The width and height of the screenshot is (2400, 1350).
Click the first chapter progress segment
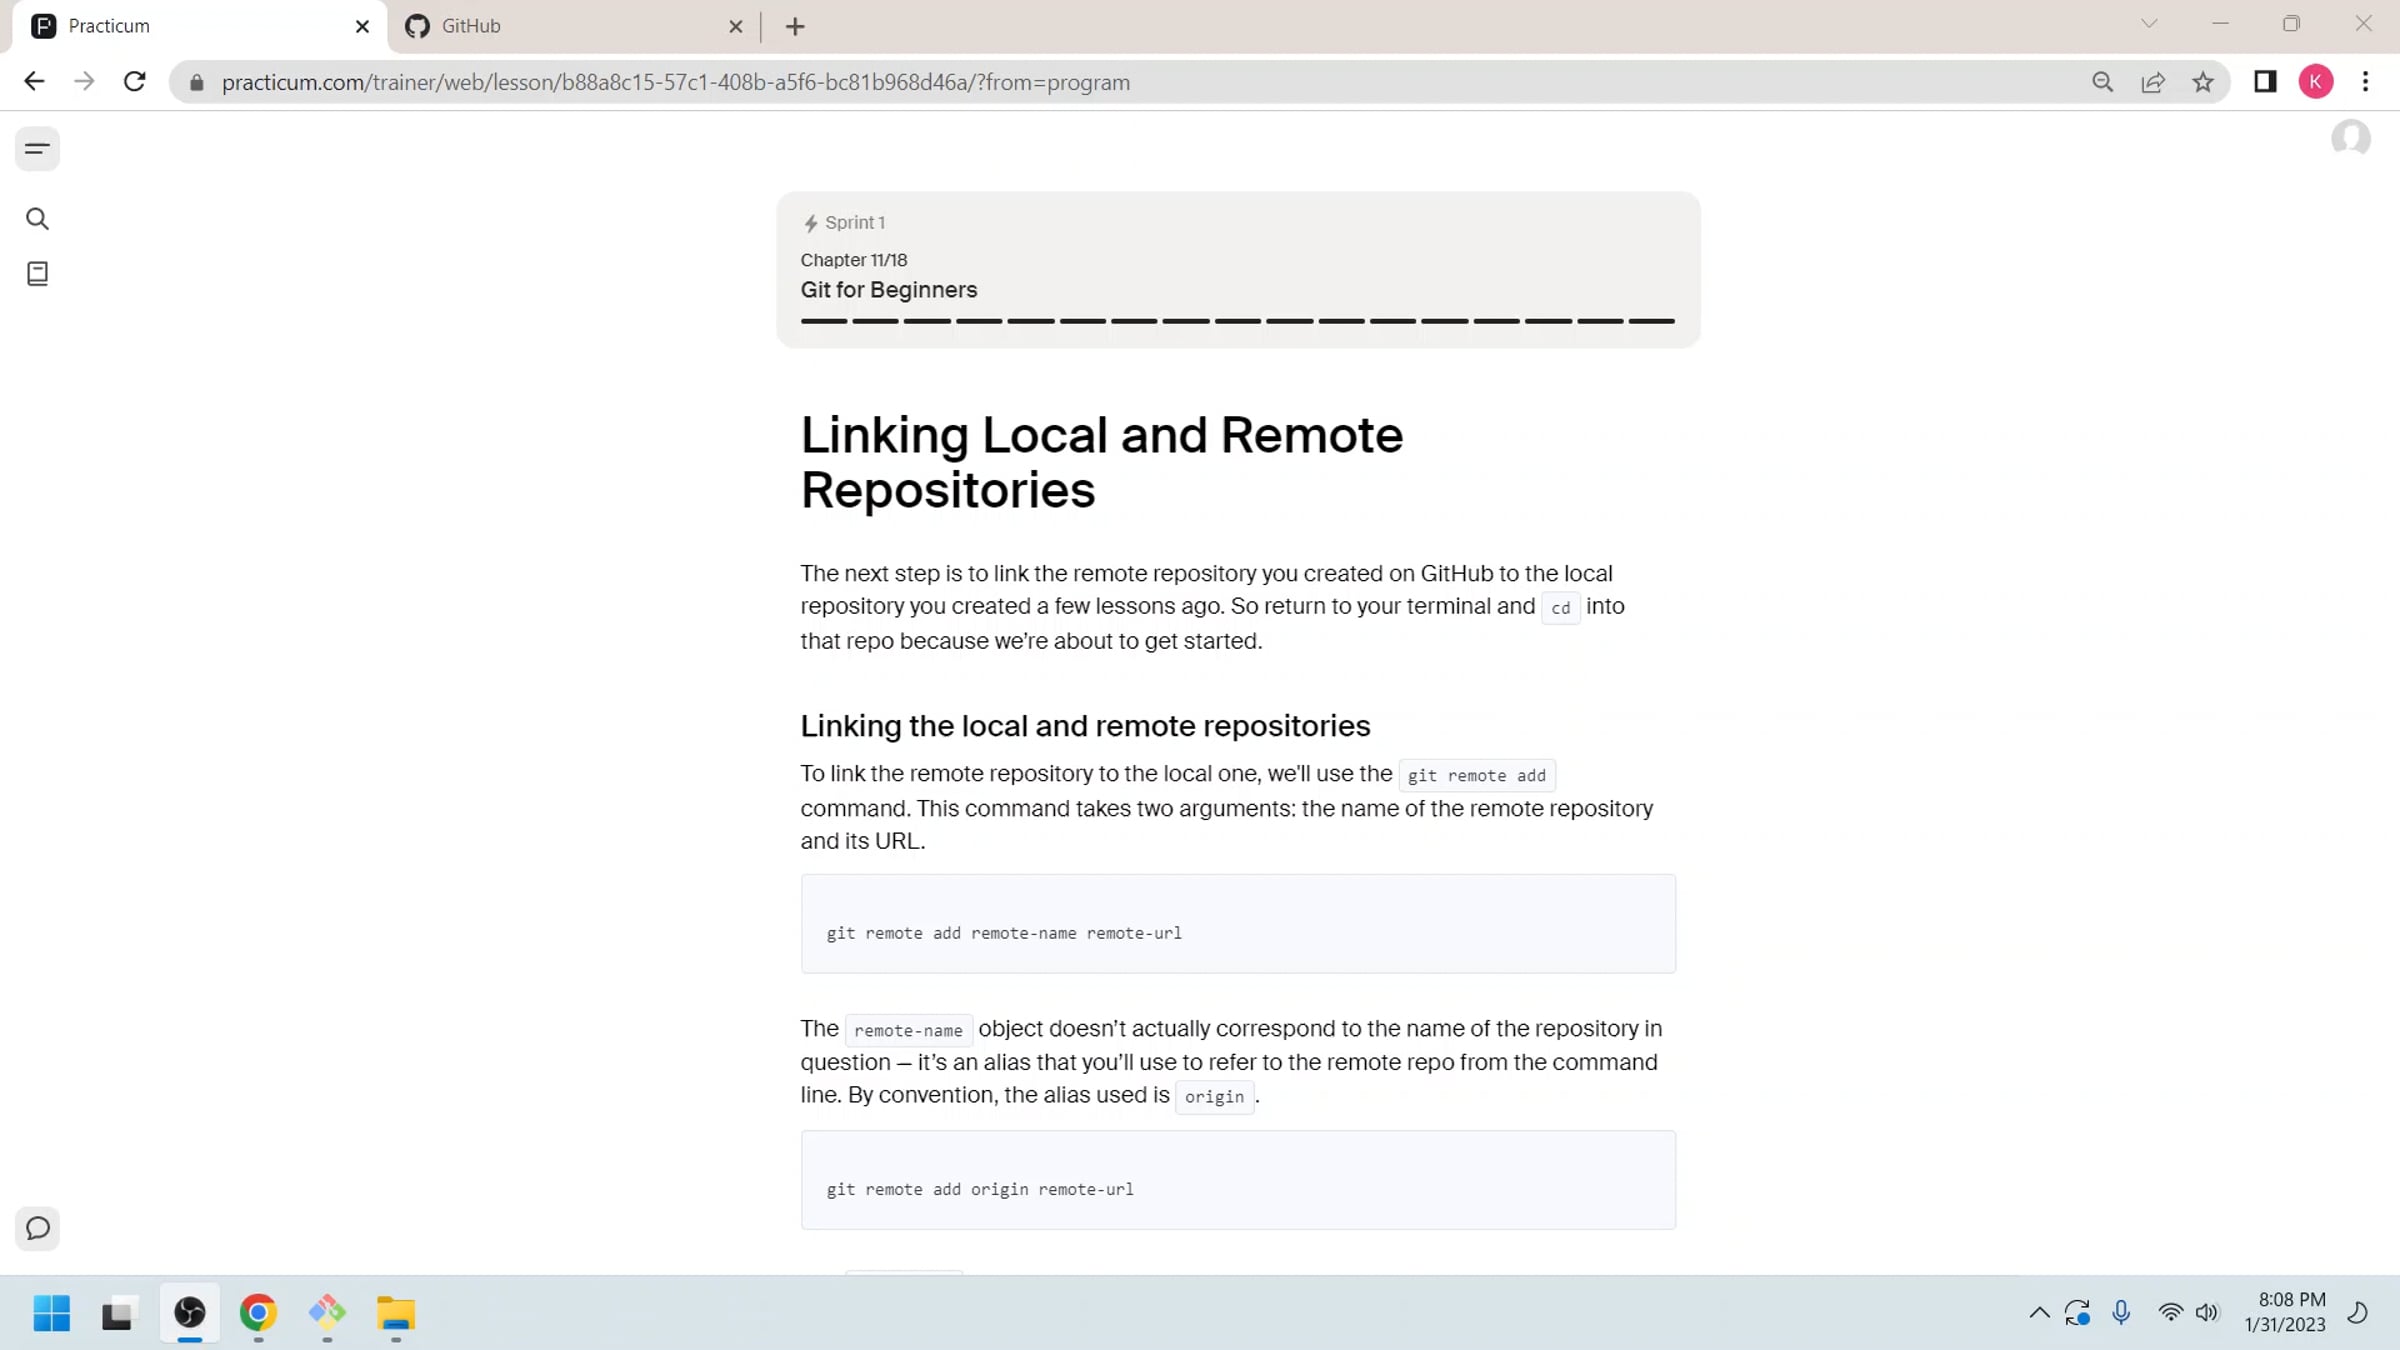(x=824, y=321)
